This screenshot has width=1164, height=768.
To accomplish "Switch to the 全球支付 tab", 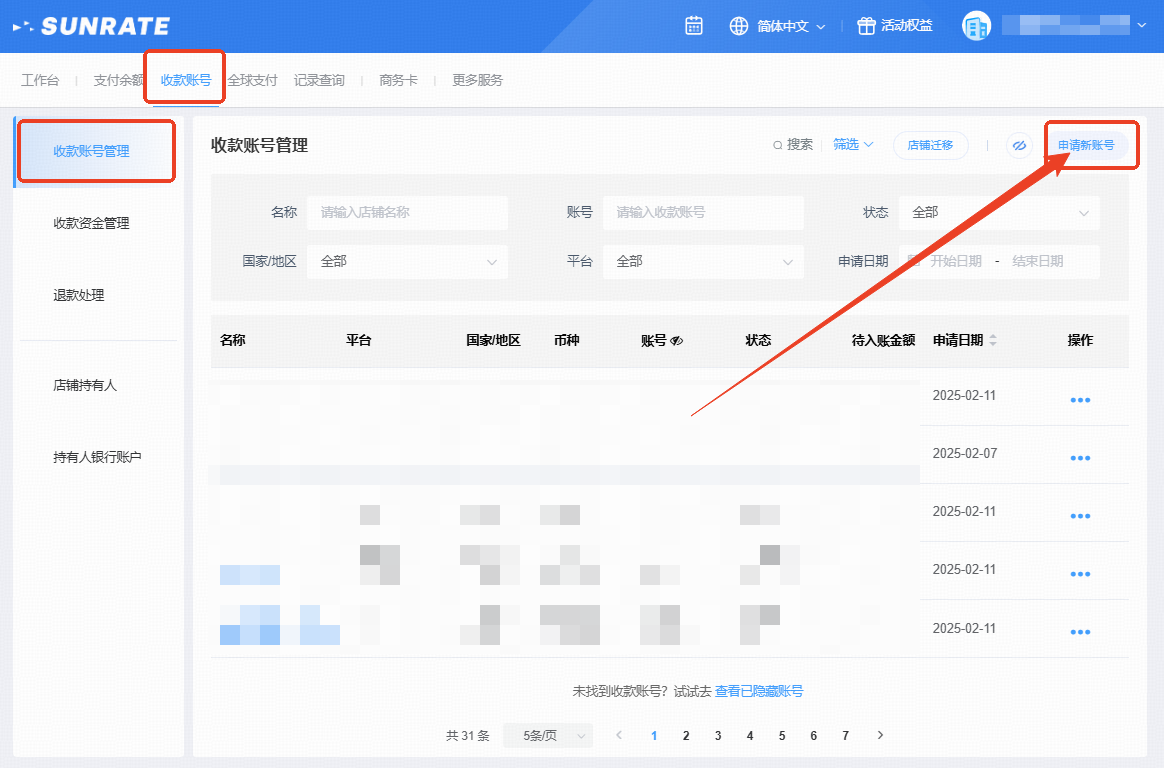I will (252, 80).
